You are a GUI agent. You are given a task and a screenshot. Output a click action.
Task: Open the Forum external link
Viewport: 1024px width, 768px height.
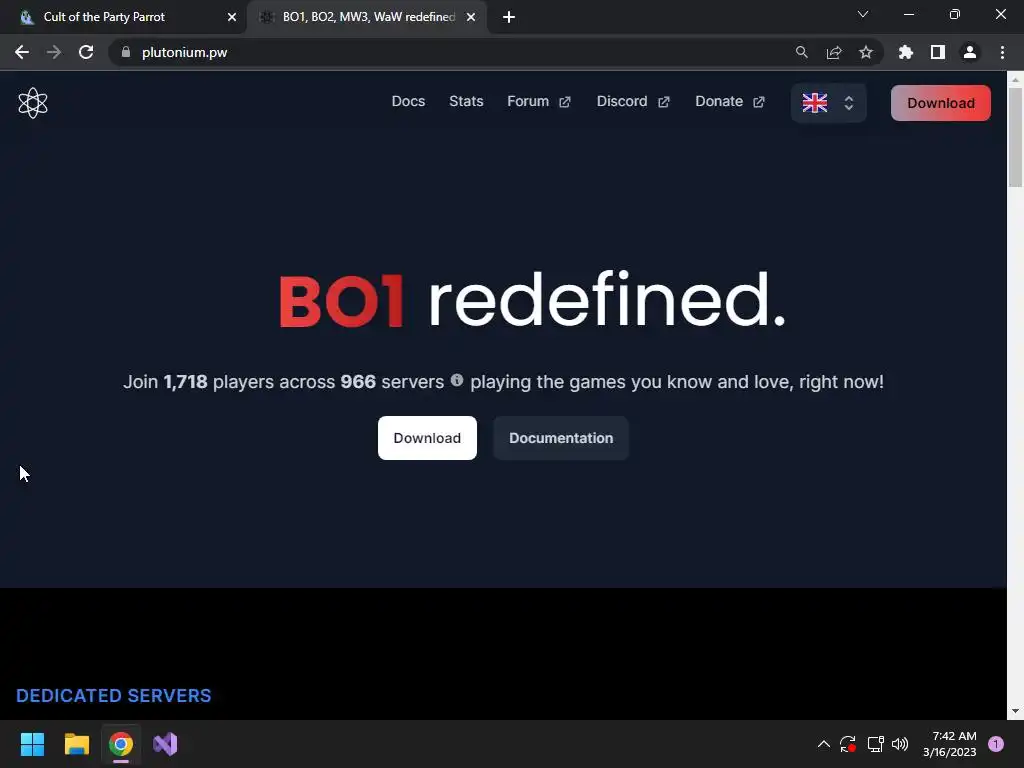tap(539, 101)
